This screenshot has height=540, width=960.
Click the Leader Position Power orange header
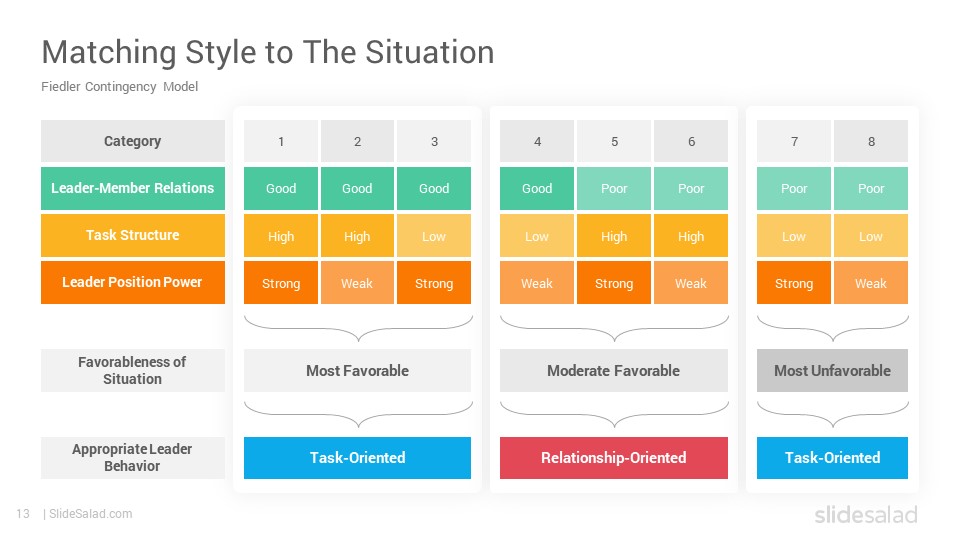click(133, 282)
